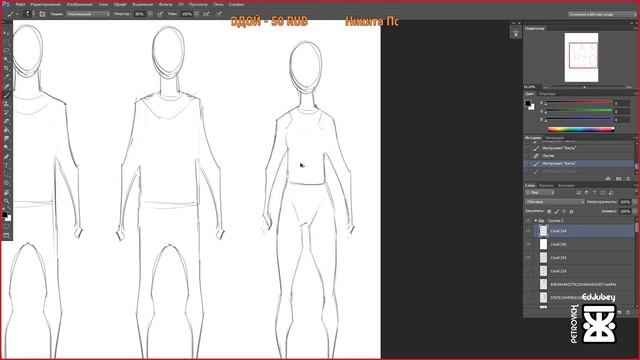Lock image pixels in Layers panel

557,211
